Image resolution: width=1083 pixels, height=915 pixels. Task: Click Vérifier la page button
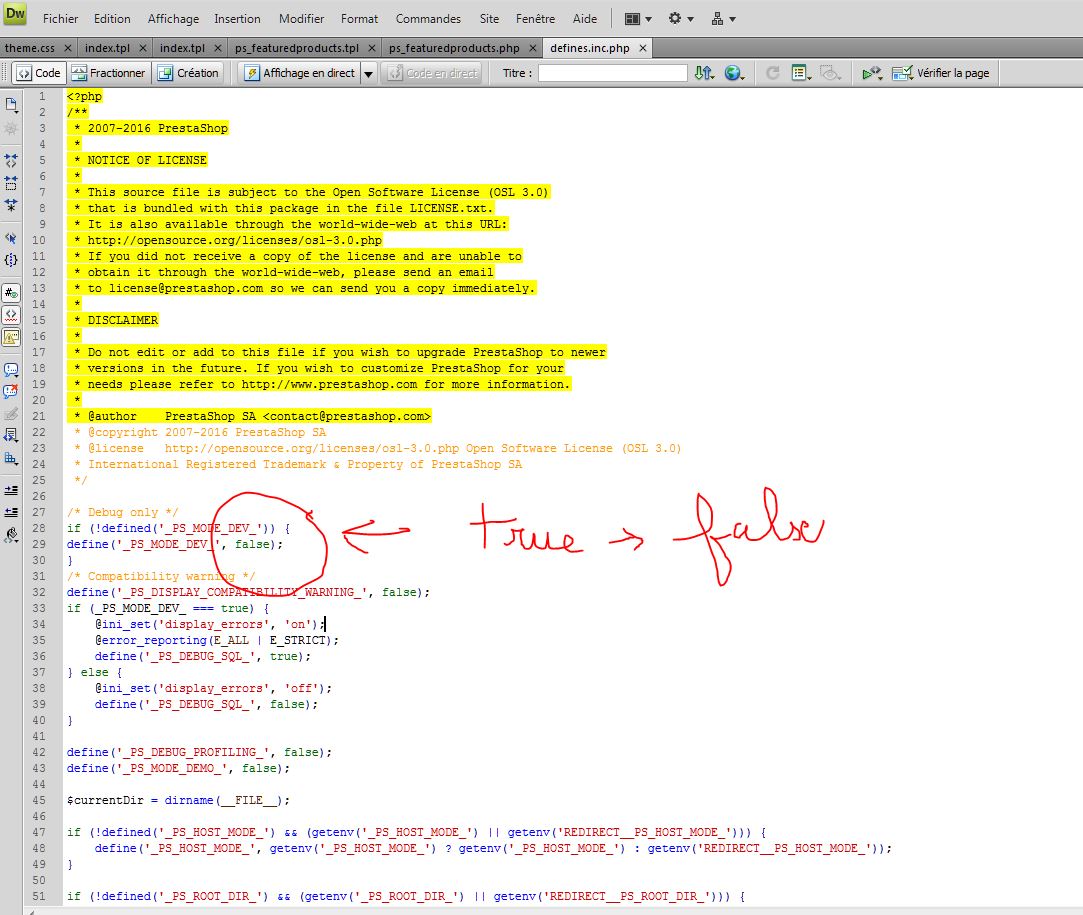pyautogui.click(x=941, y=73)
